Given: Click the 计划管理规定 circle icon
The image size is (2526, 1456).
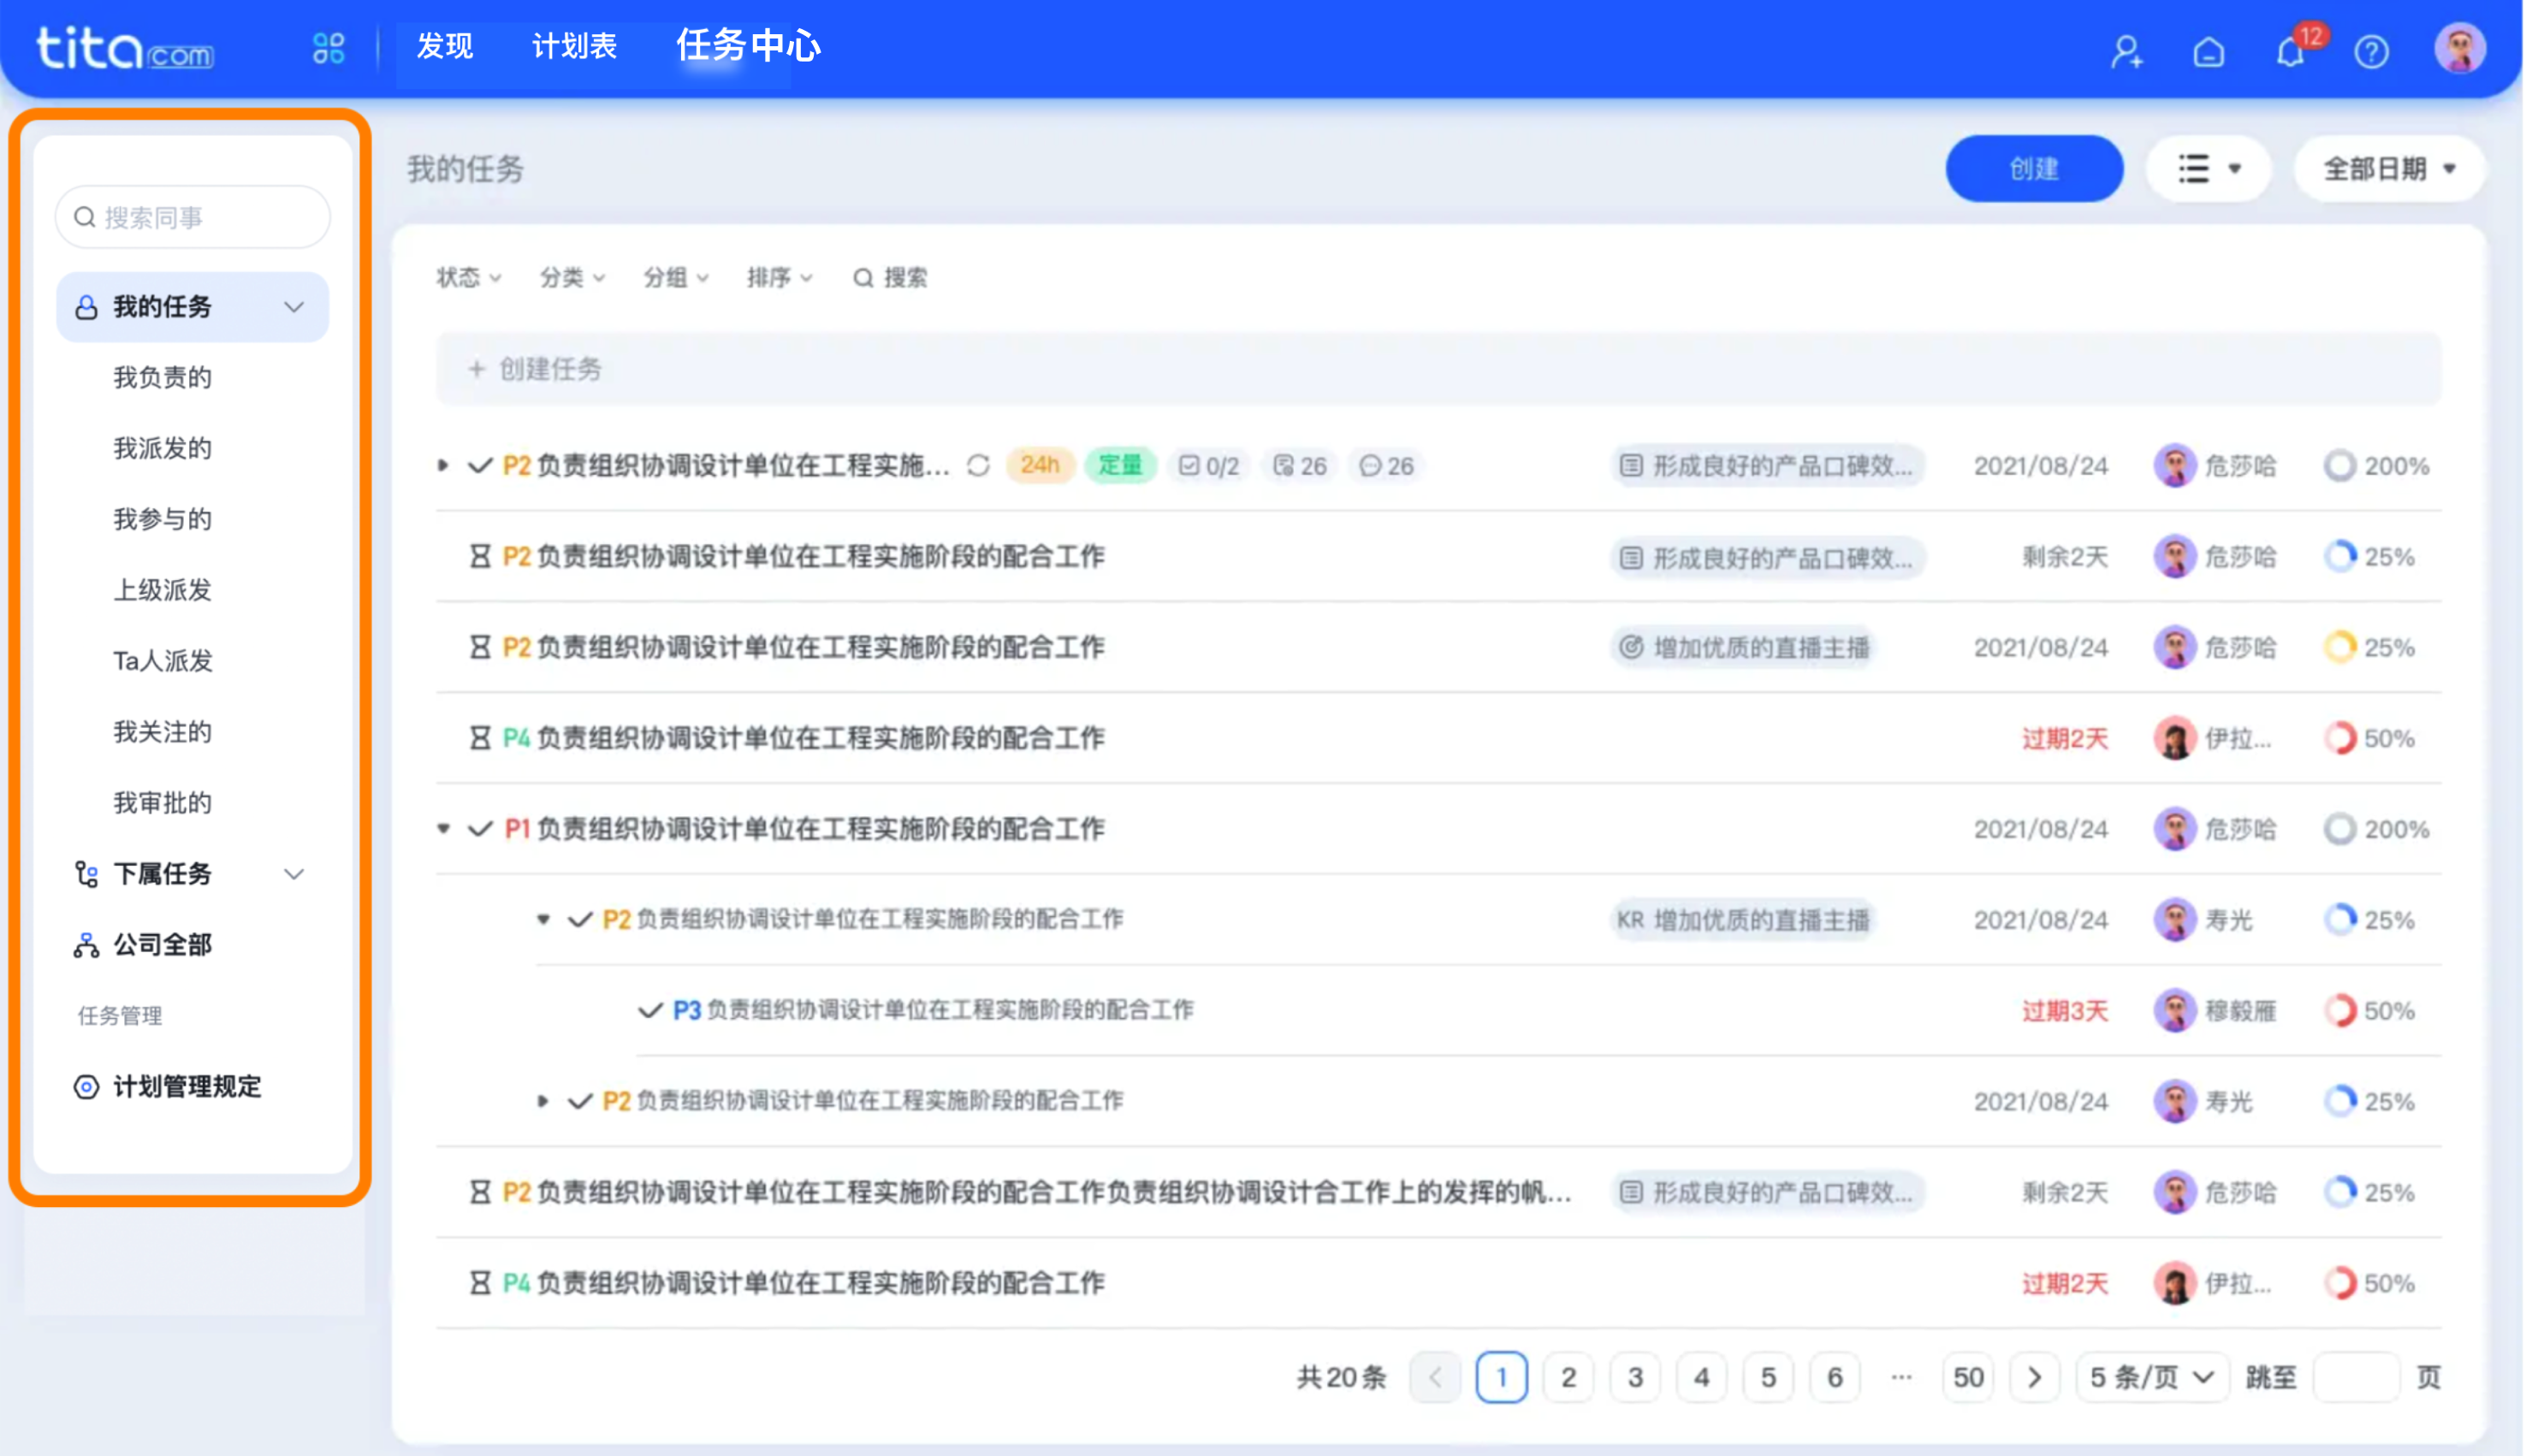Looking at the screenshot, I should tap(86, 1087).
